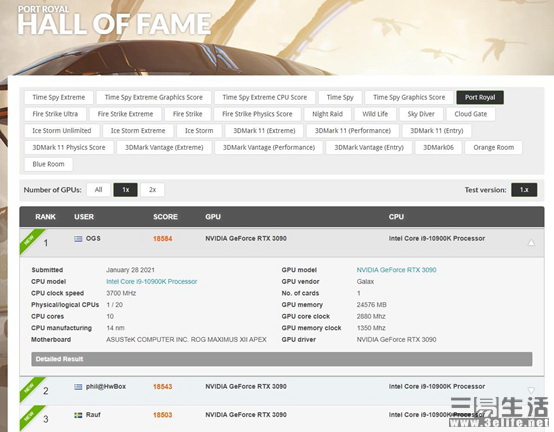Select Ice Storm Unlimited
The image size is (554, 432).
tap(62, 131)
